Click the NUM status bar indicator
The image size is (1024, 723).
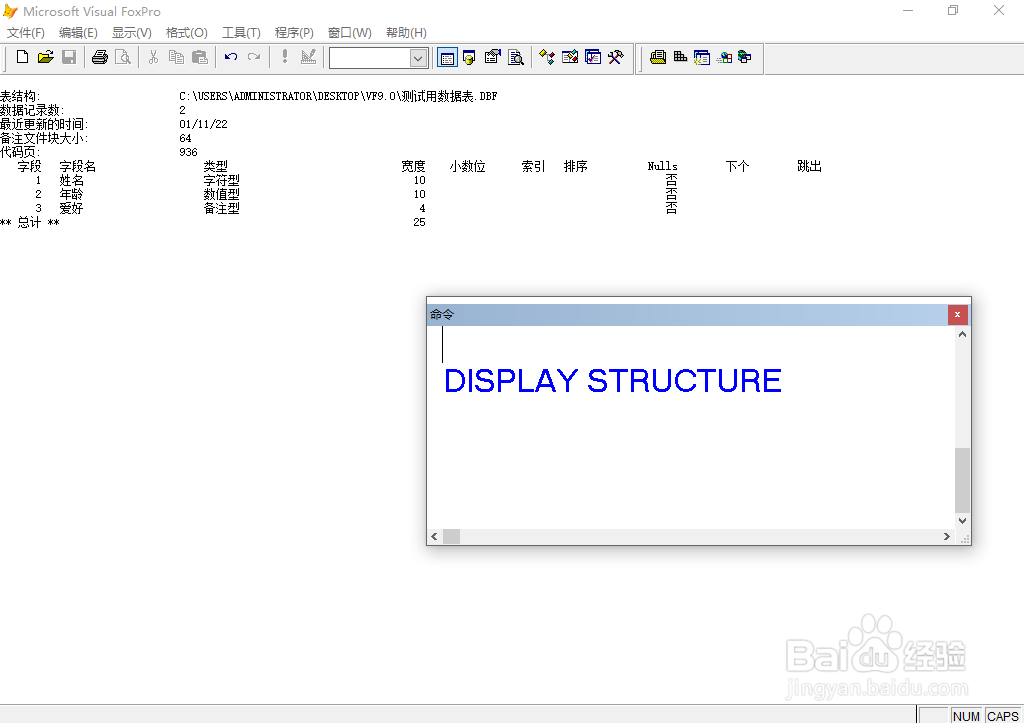tap(966, 716)
